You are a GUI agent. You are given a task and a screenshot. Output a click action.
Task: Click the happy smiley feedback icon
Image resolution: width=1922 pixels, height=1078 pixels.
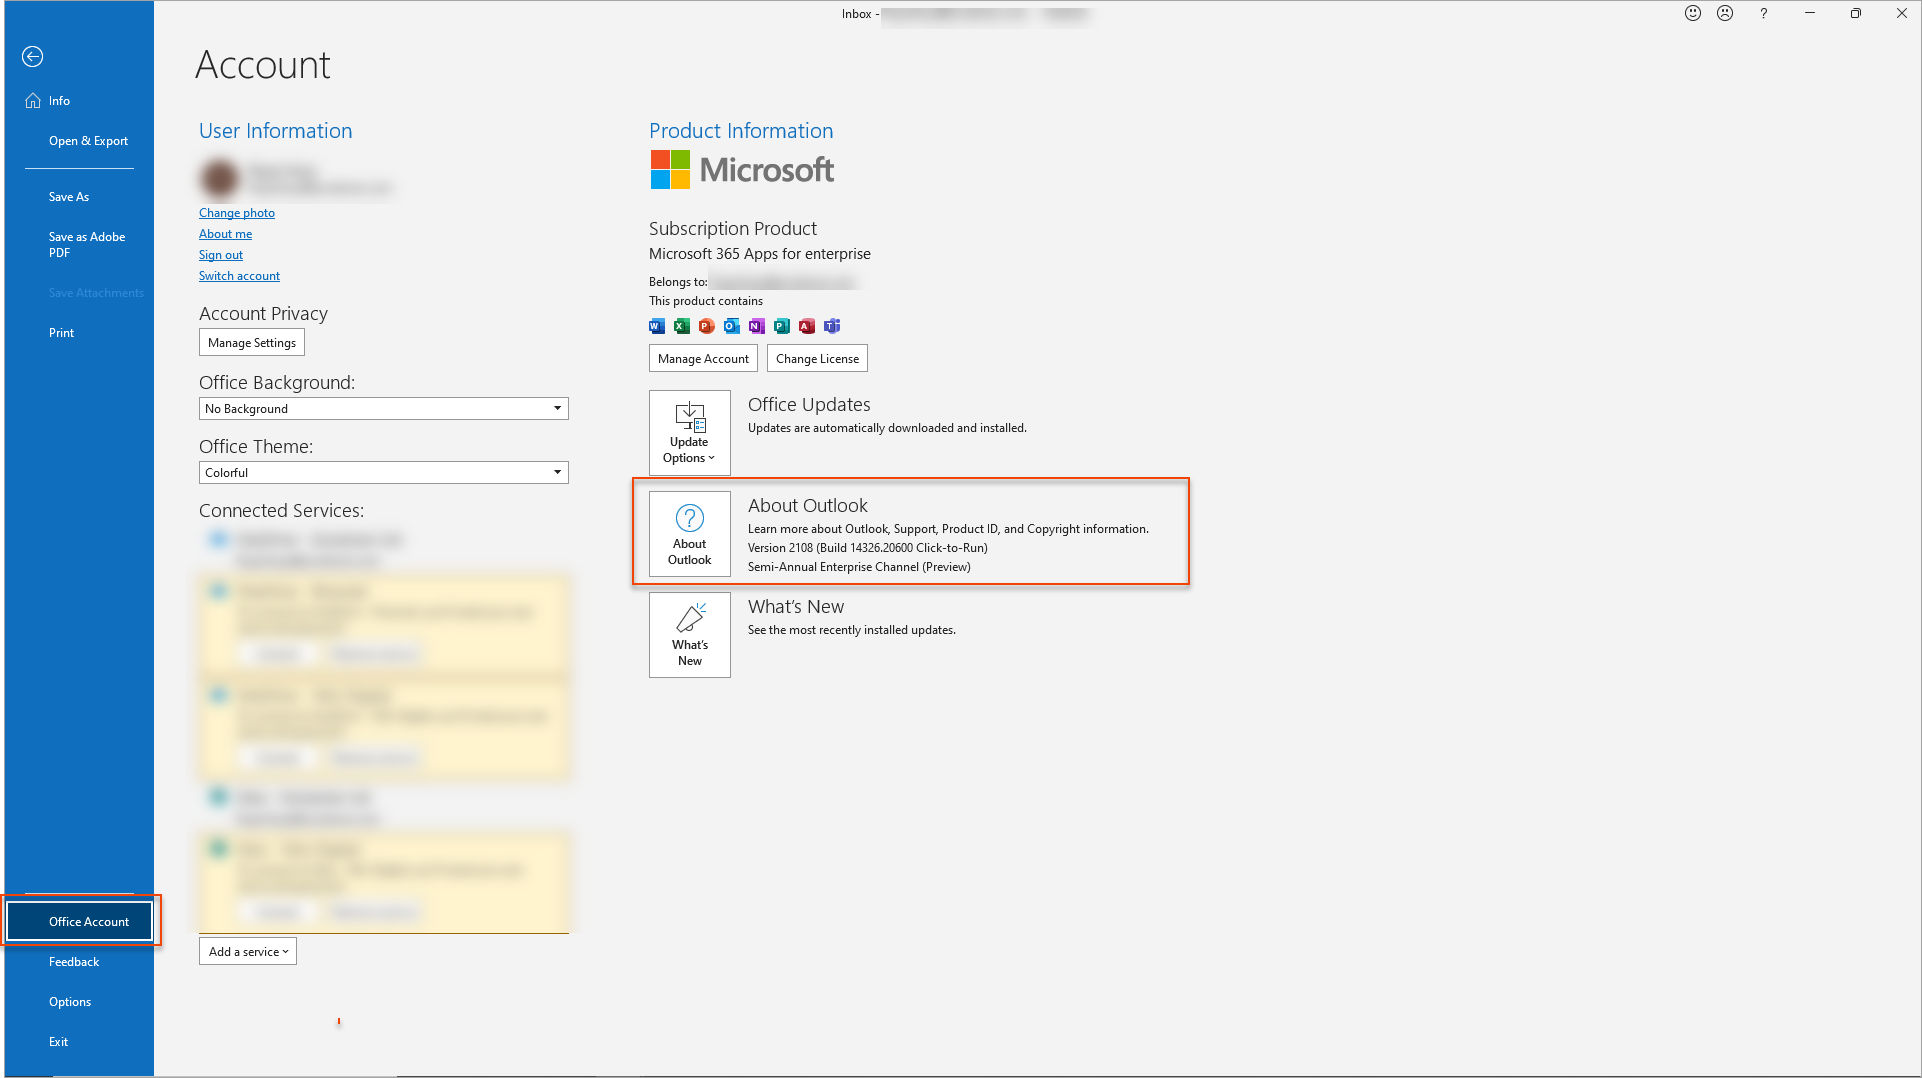[x=1692, y=13]
